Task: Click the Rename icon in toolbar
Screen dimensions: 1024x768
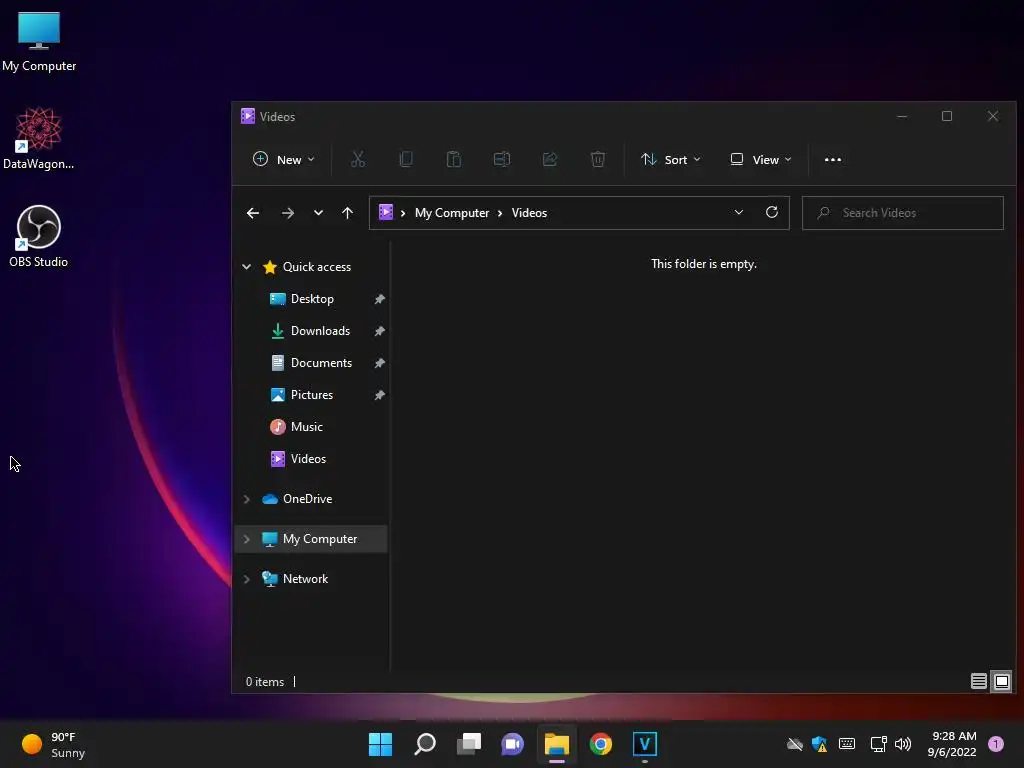Action: coord(502,159)
